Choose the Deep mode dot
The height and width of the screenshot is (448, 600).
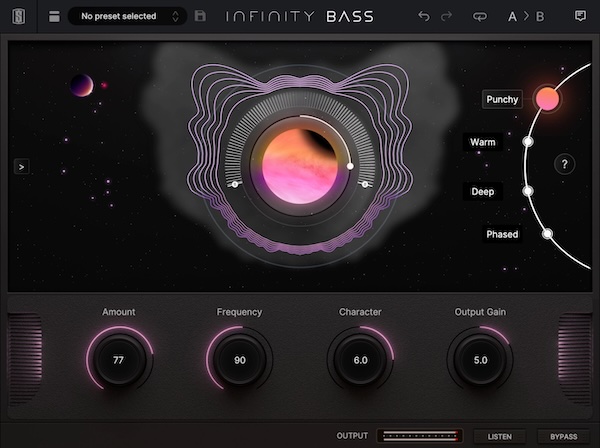pyautogui.click(x=528, y=191)
